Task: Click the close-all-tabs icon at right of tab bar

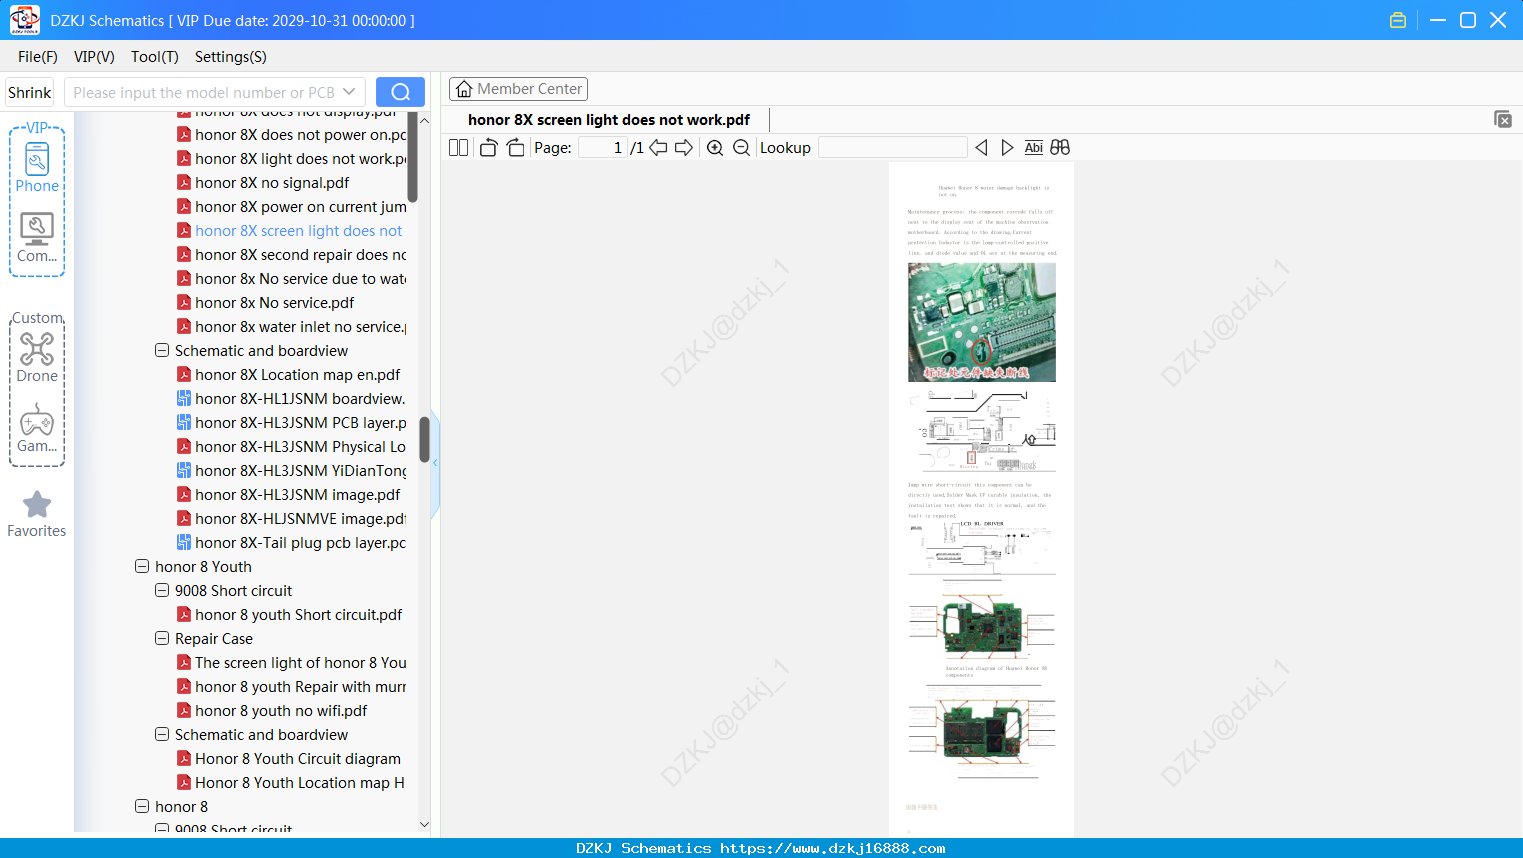Action: point(1503,119)
